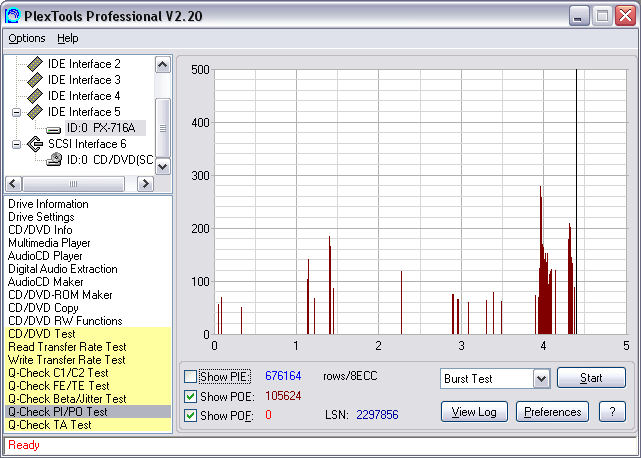The height and width of the screenshot is (458, 641).
Task: Open CD/DVD Copy
Action: (x=43, y=308)
